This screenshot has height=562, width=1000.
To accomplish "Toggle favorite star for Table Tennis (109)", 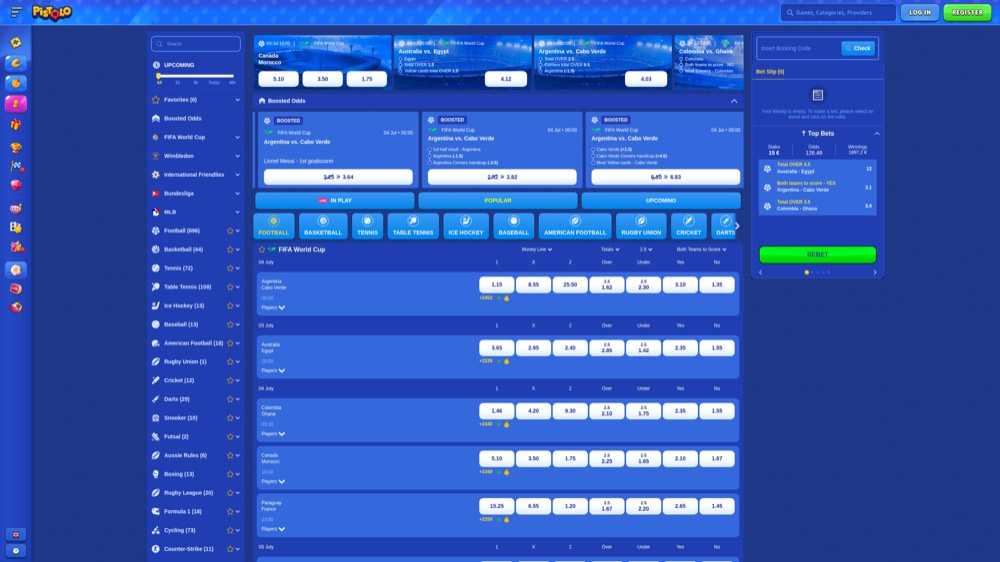I will pos(230,287).
